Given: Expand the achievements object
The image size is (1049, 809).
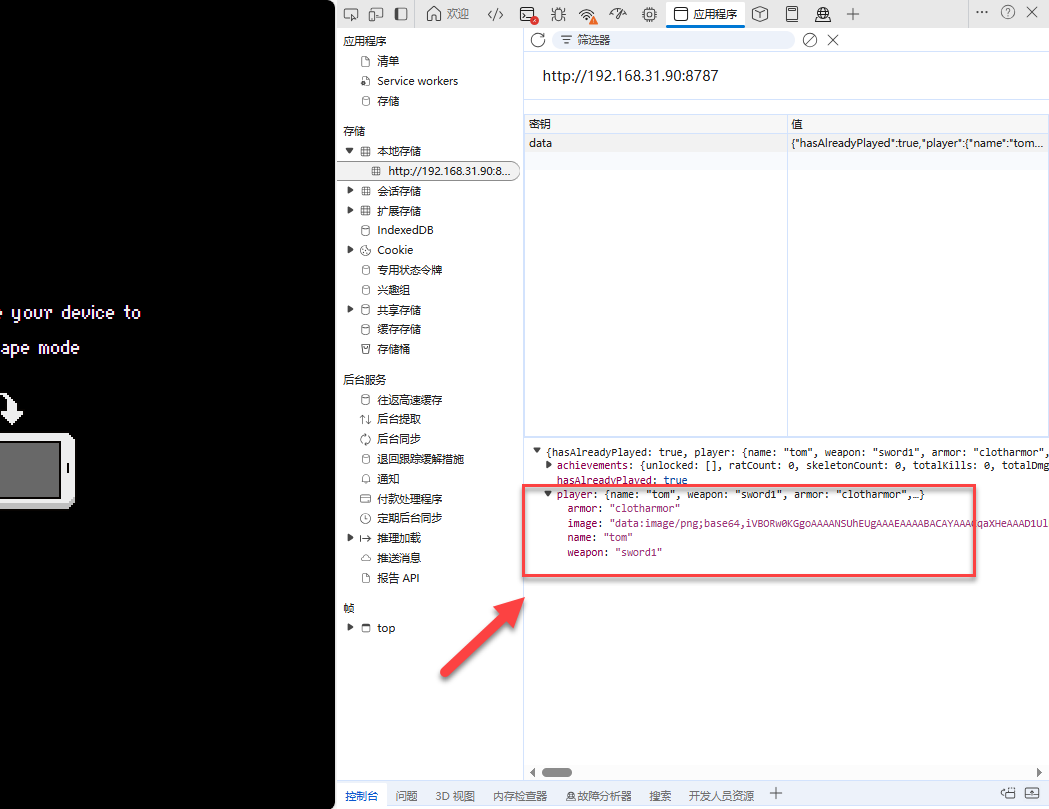Looking at the screenshot, I should 549,465.
